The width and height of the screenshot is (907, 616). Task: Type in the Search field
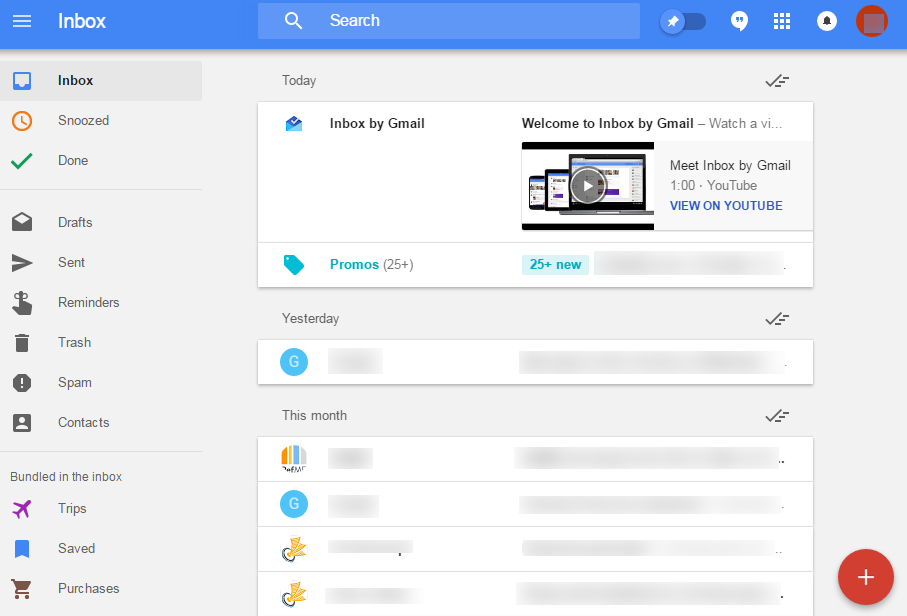(470, 21)
